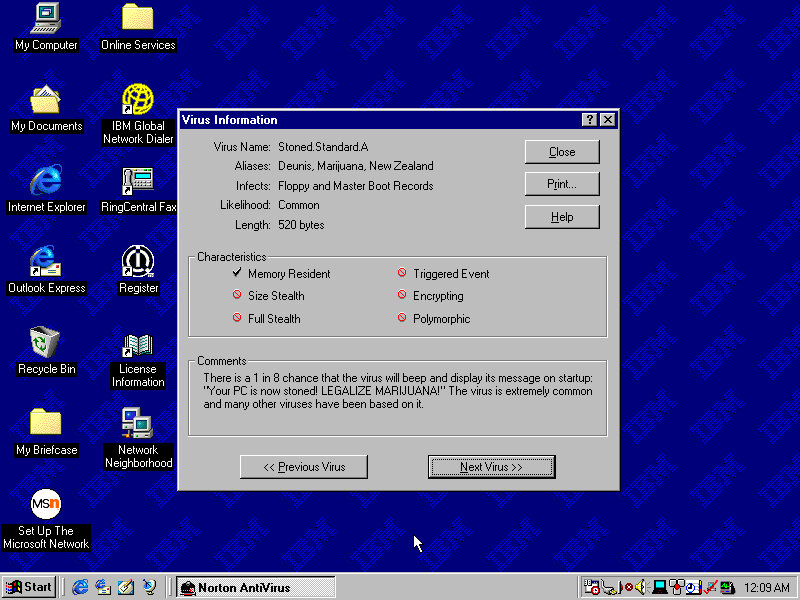Click the Memory Resident checkmark indicator
This screenshot has width=800, height=600.
coord(237,273)
